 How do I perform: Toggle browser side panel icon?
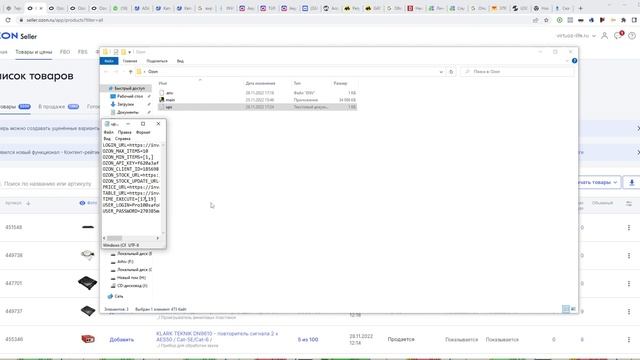(634, 20)
